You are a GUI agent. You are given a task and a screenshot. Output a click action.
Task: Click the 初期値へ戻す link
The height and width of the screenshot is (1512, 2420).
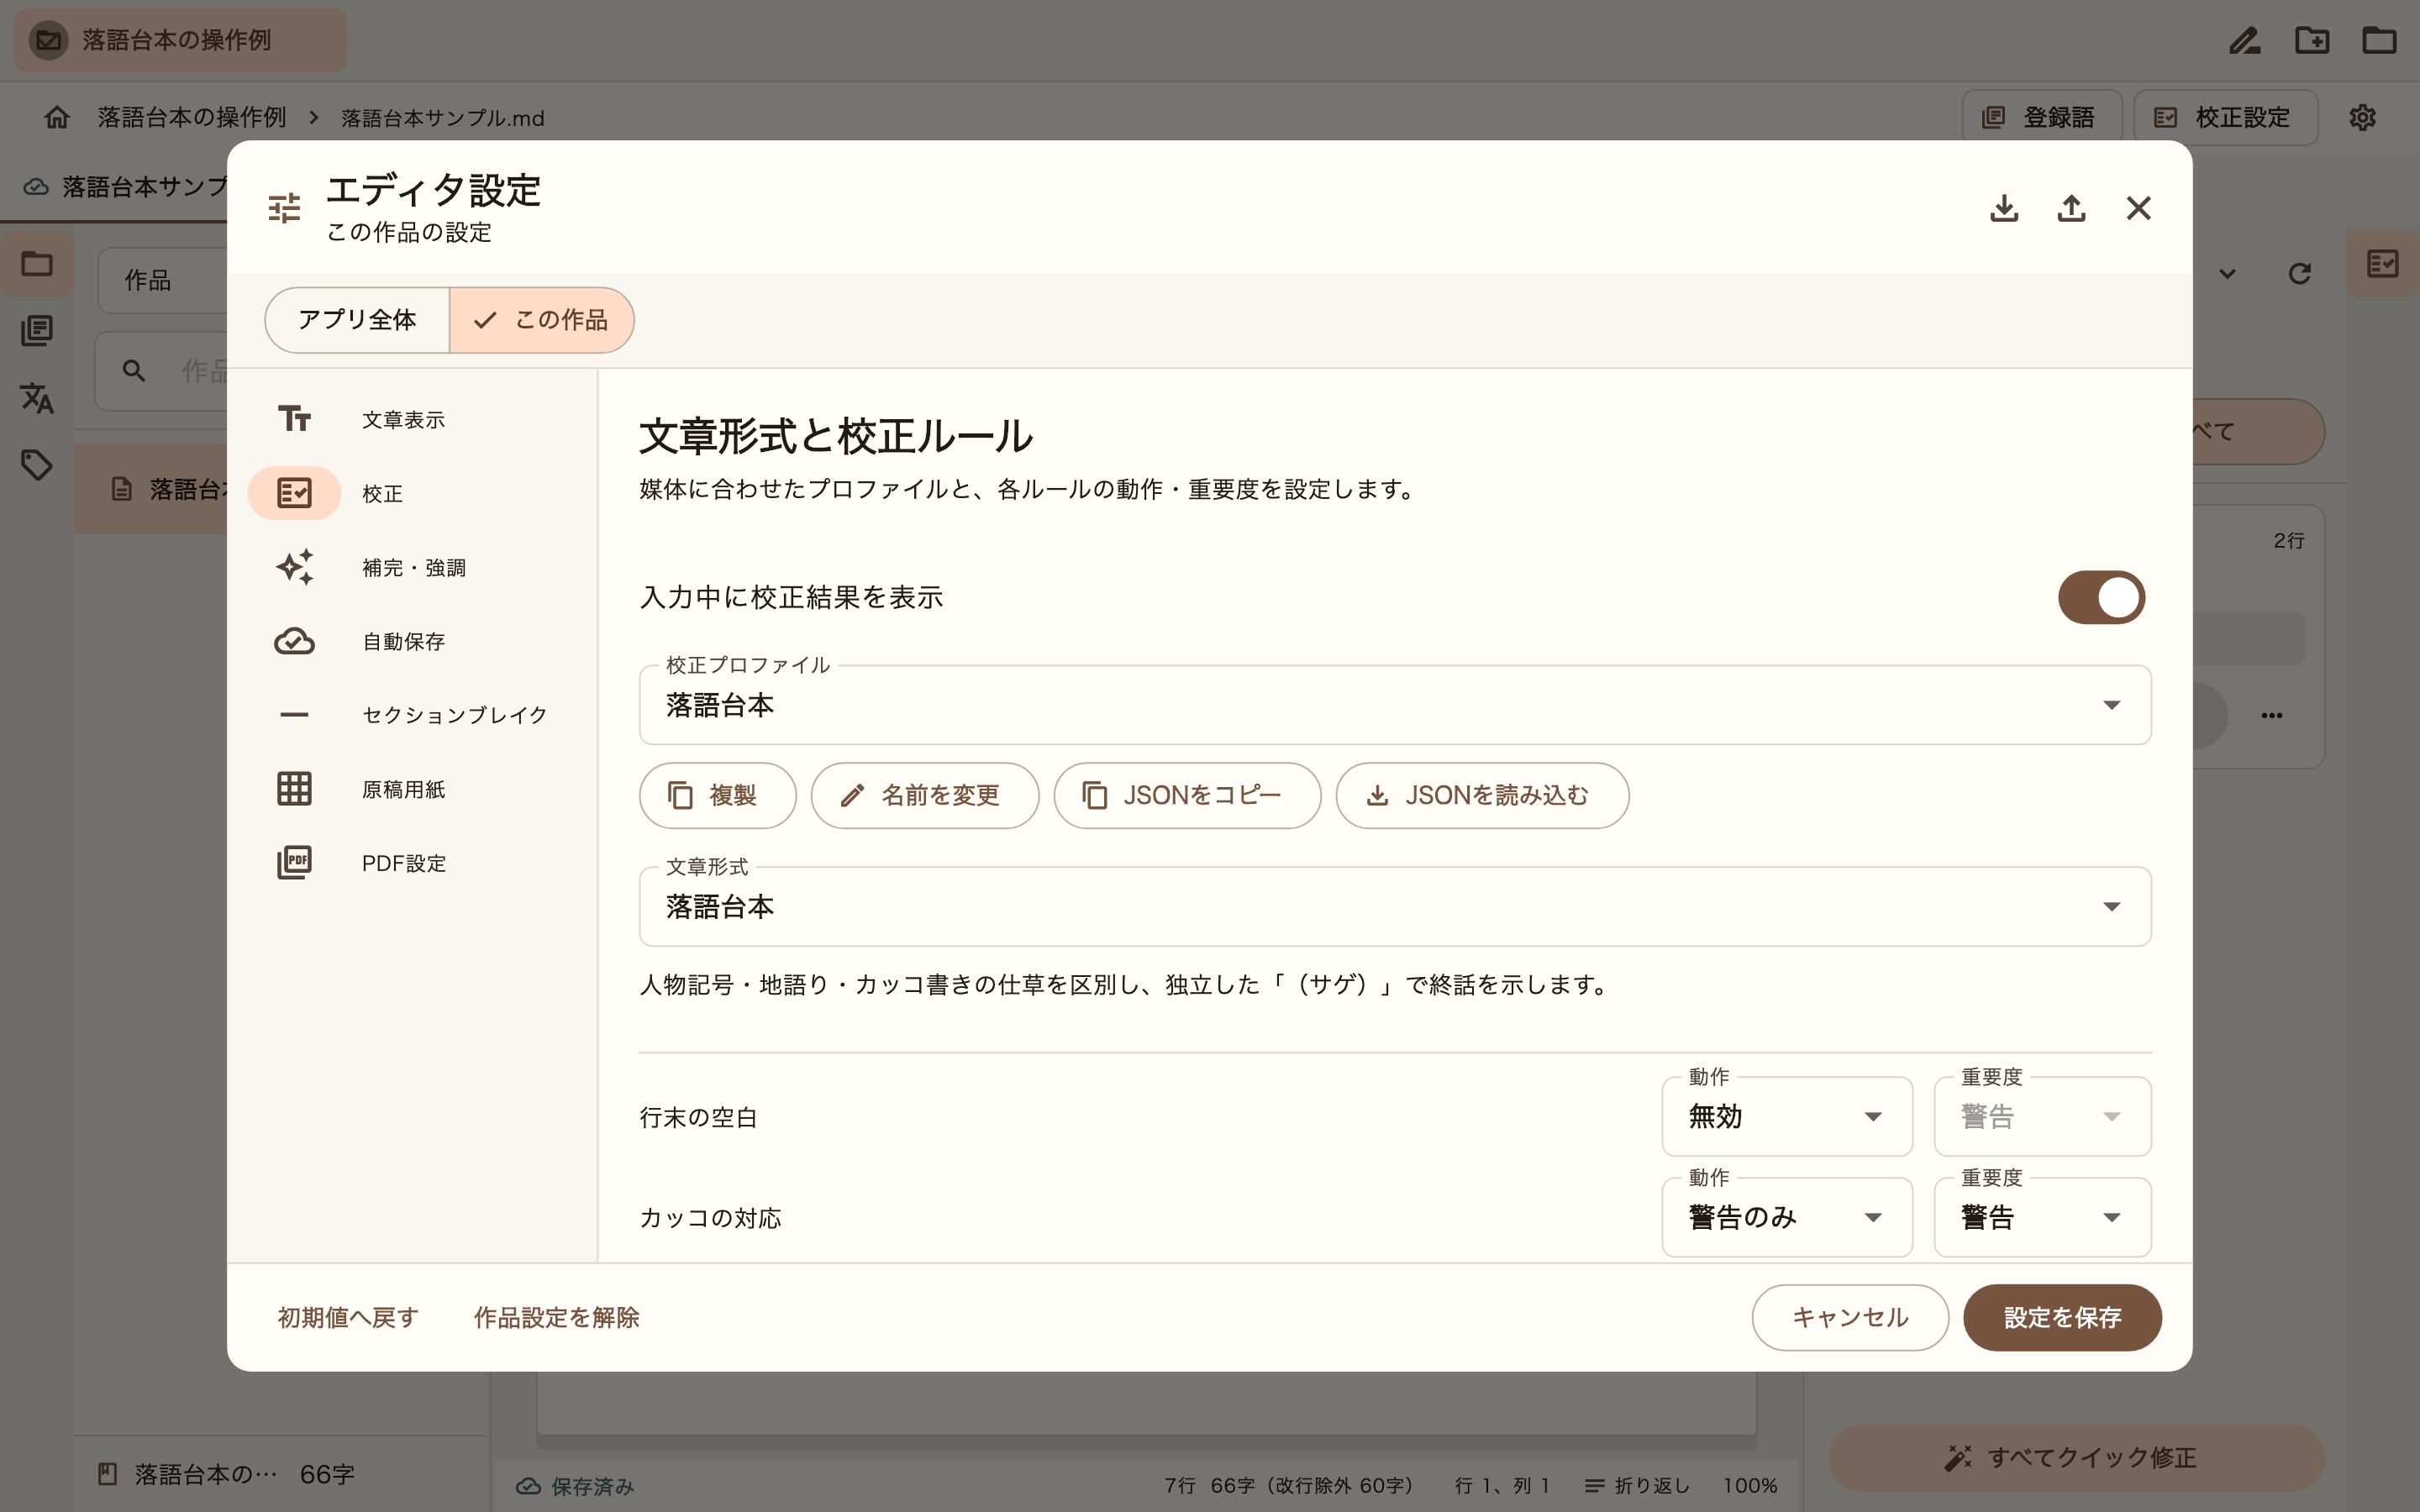[x=348, y=1317]
